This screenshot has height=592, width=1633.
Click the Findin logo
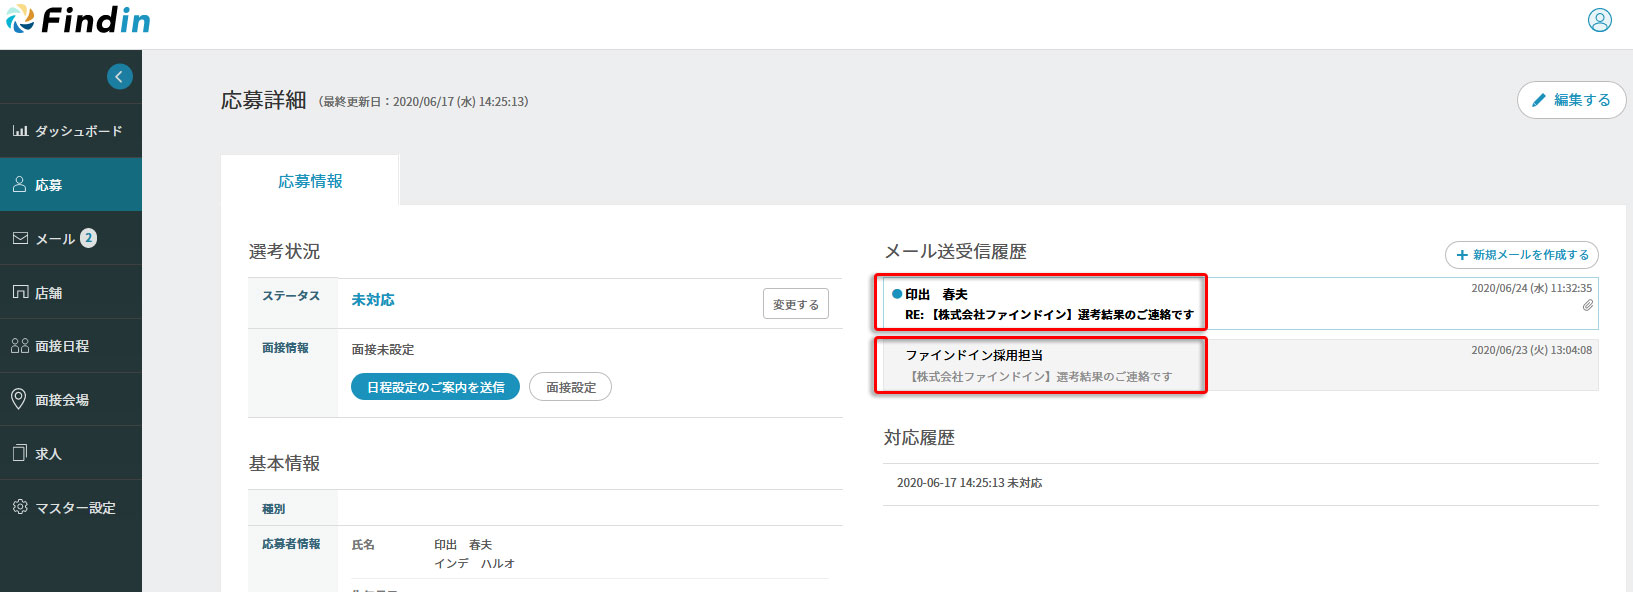[78, 20]
